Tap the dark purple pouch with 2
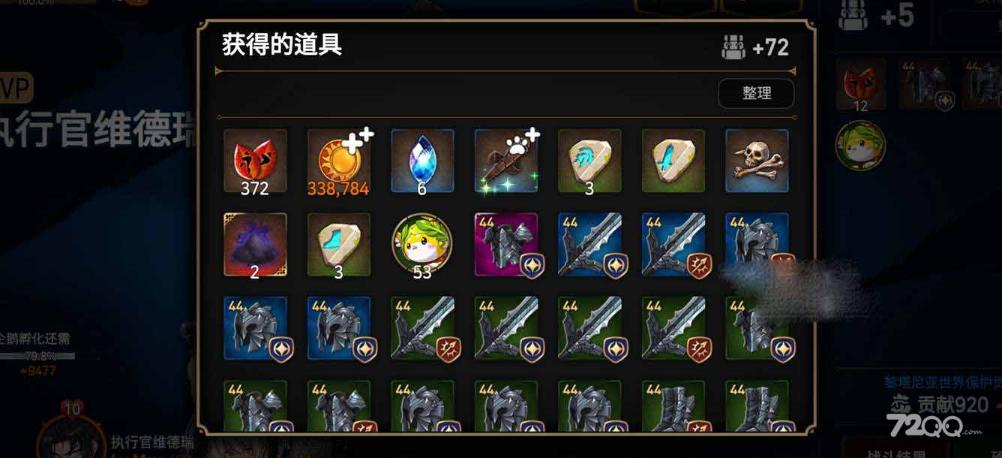Screen dimensions: 1002x458 click(x=256, y=245)
